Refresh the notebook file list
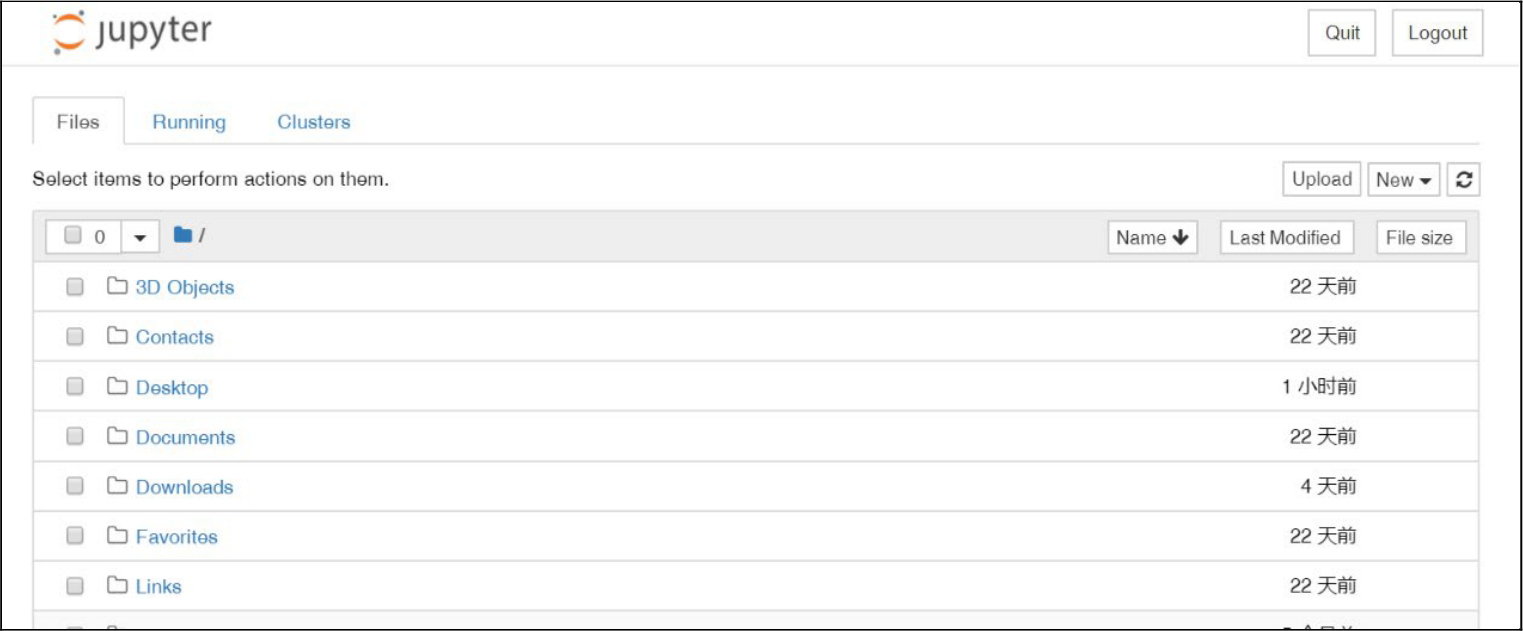 [1464, 180]
